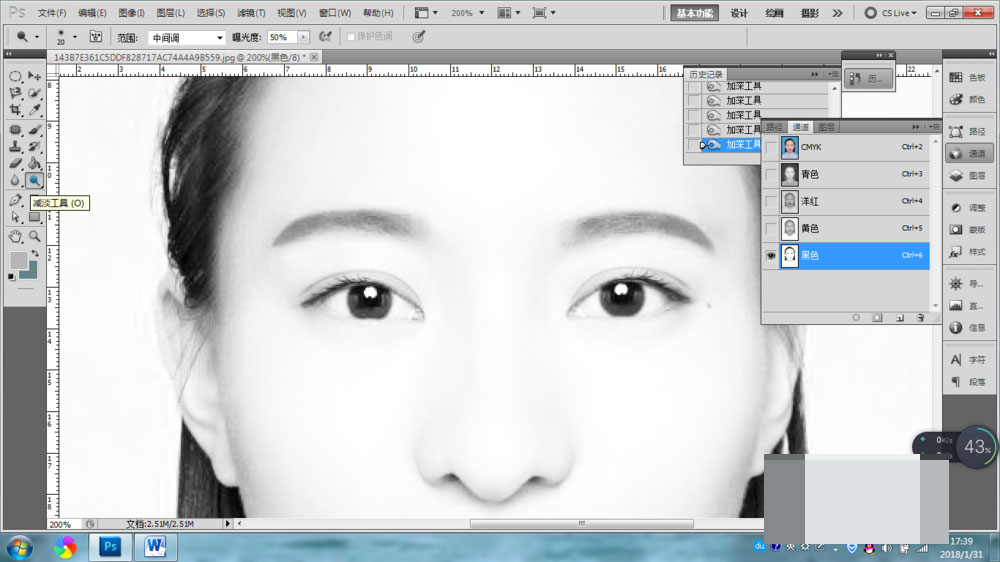Screen dimensions: 1000x562
Task: Switch to the 图层 tab in channels panel
Action: 827,127
